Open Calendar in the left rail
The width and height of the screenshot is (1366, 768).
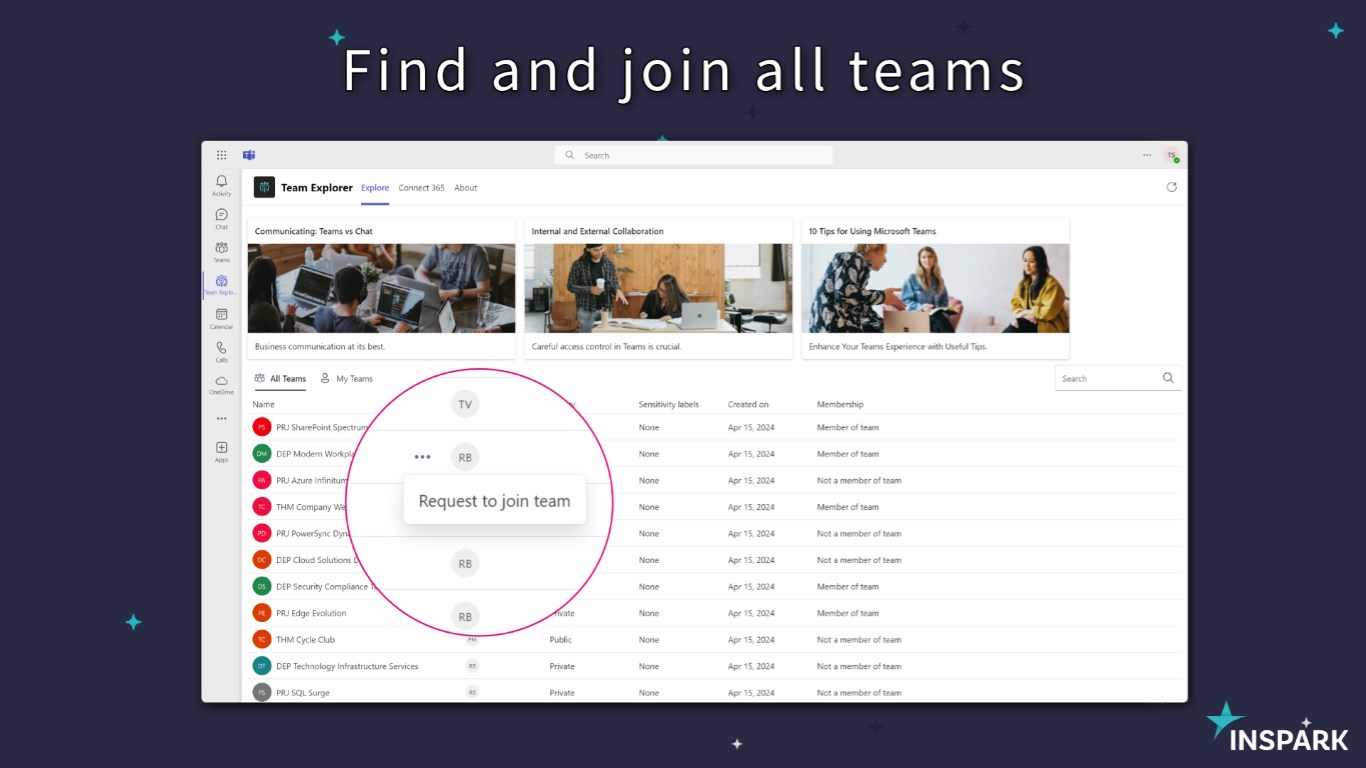pyautogui.click(x=221, y=319)
